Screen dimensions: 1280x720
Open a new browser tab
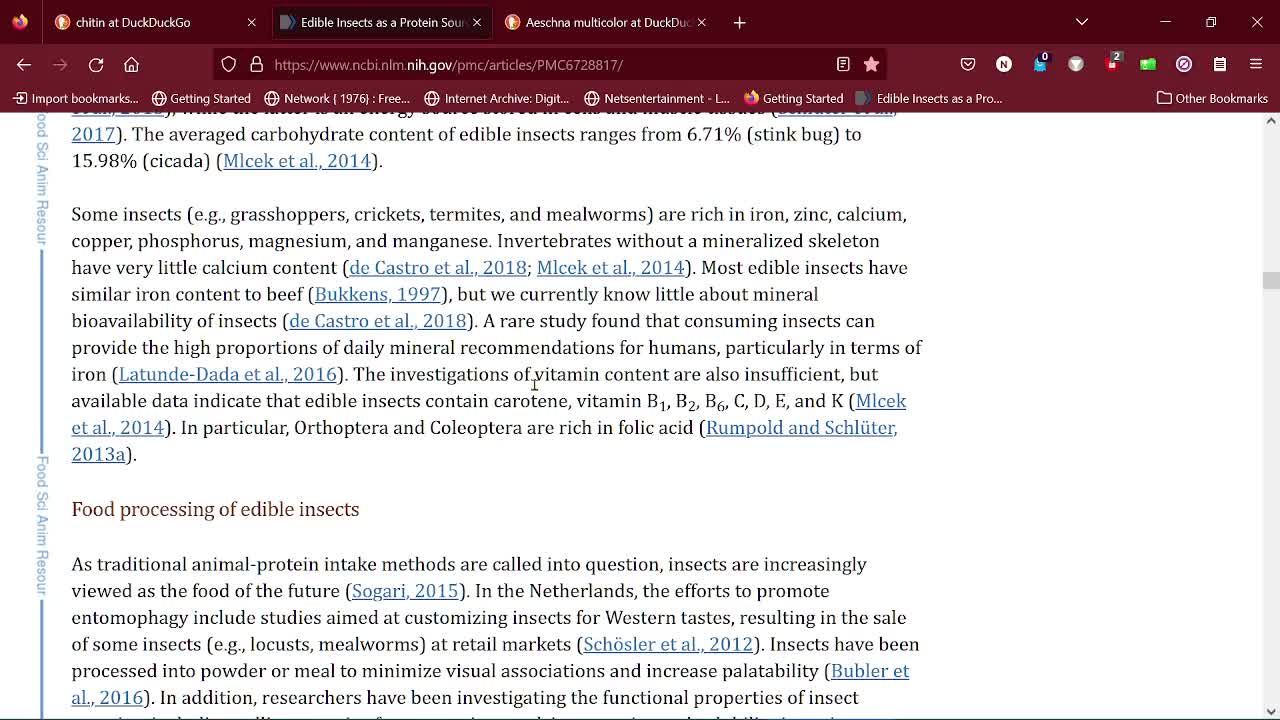[x=740, y=22]
